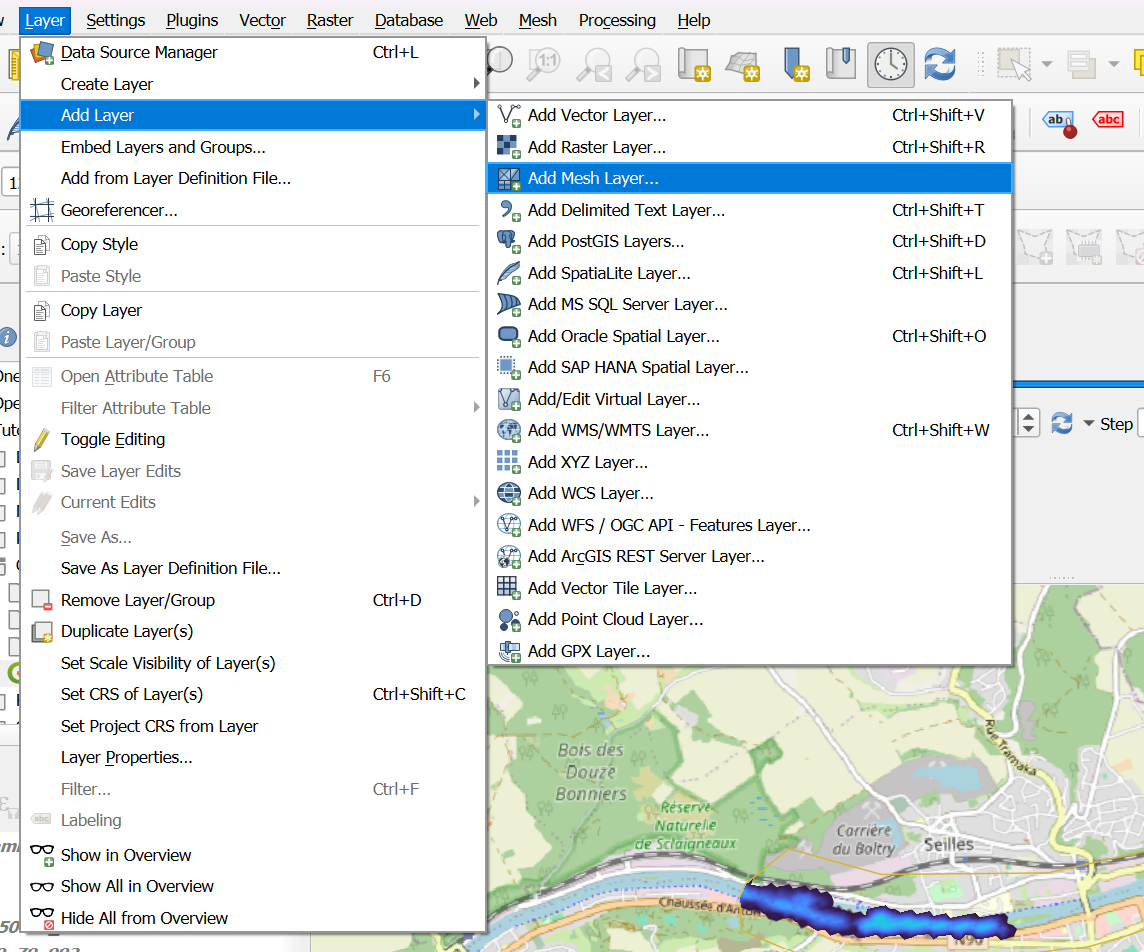The image size is (1144, 952).
Task: Expand the Add Layer submenu arrow
Action: [x=476, y=115]
